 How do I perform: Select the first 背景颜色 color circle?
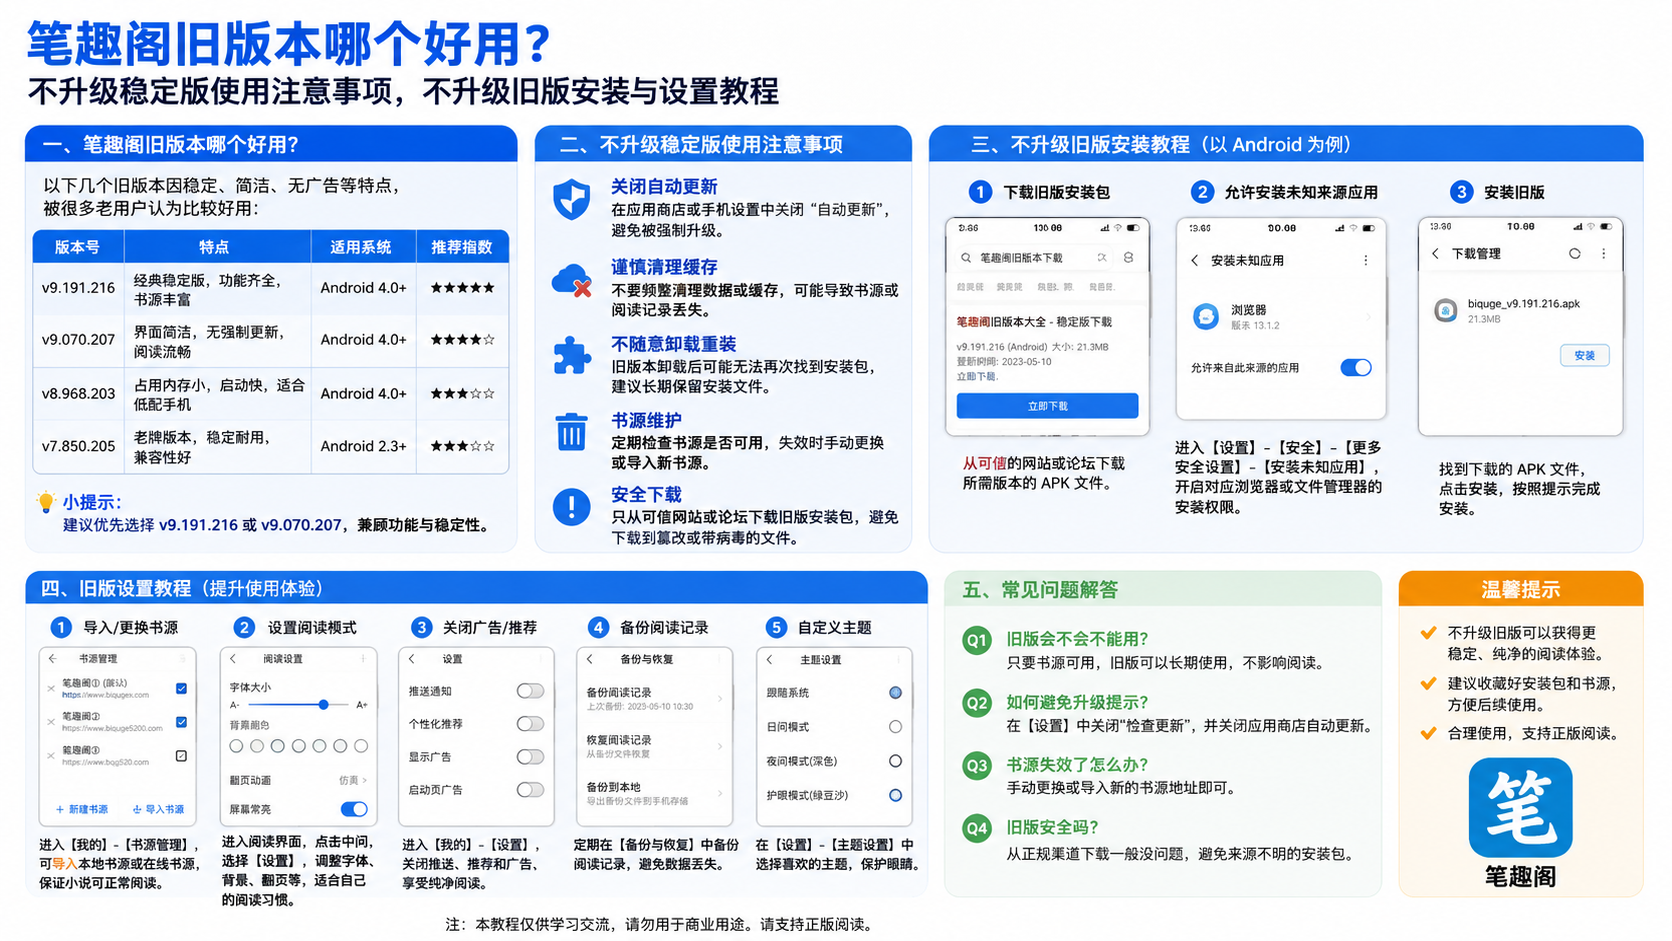pyautogui.click(x=236, y=746)
